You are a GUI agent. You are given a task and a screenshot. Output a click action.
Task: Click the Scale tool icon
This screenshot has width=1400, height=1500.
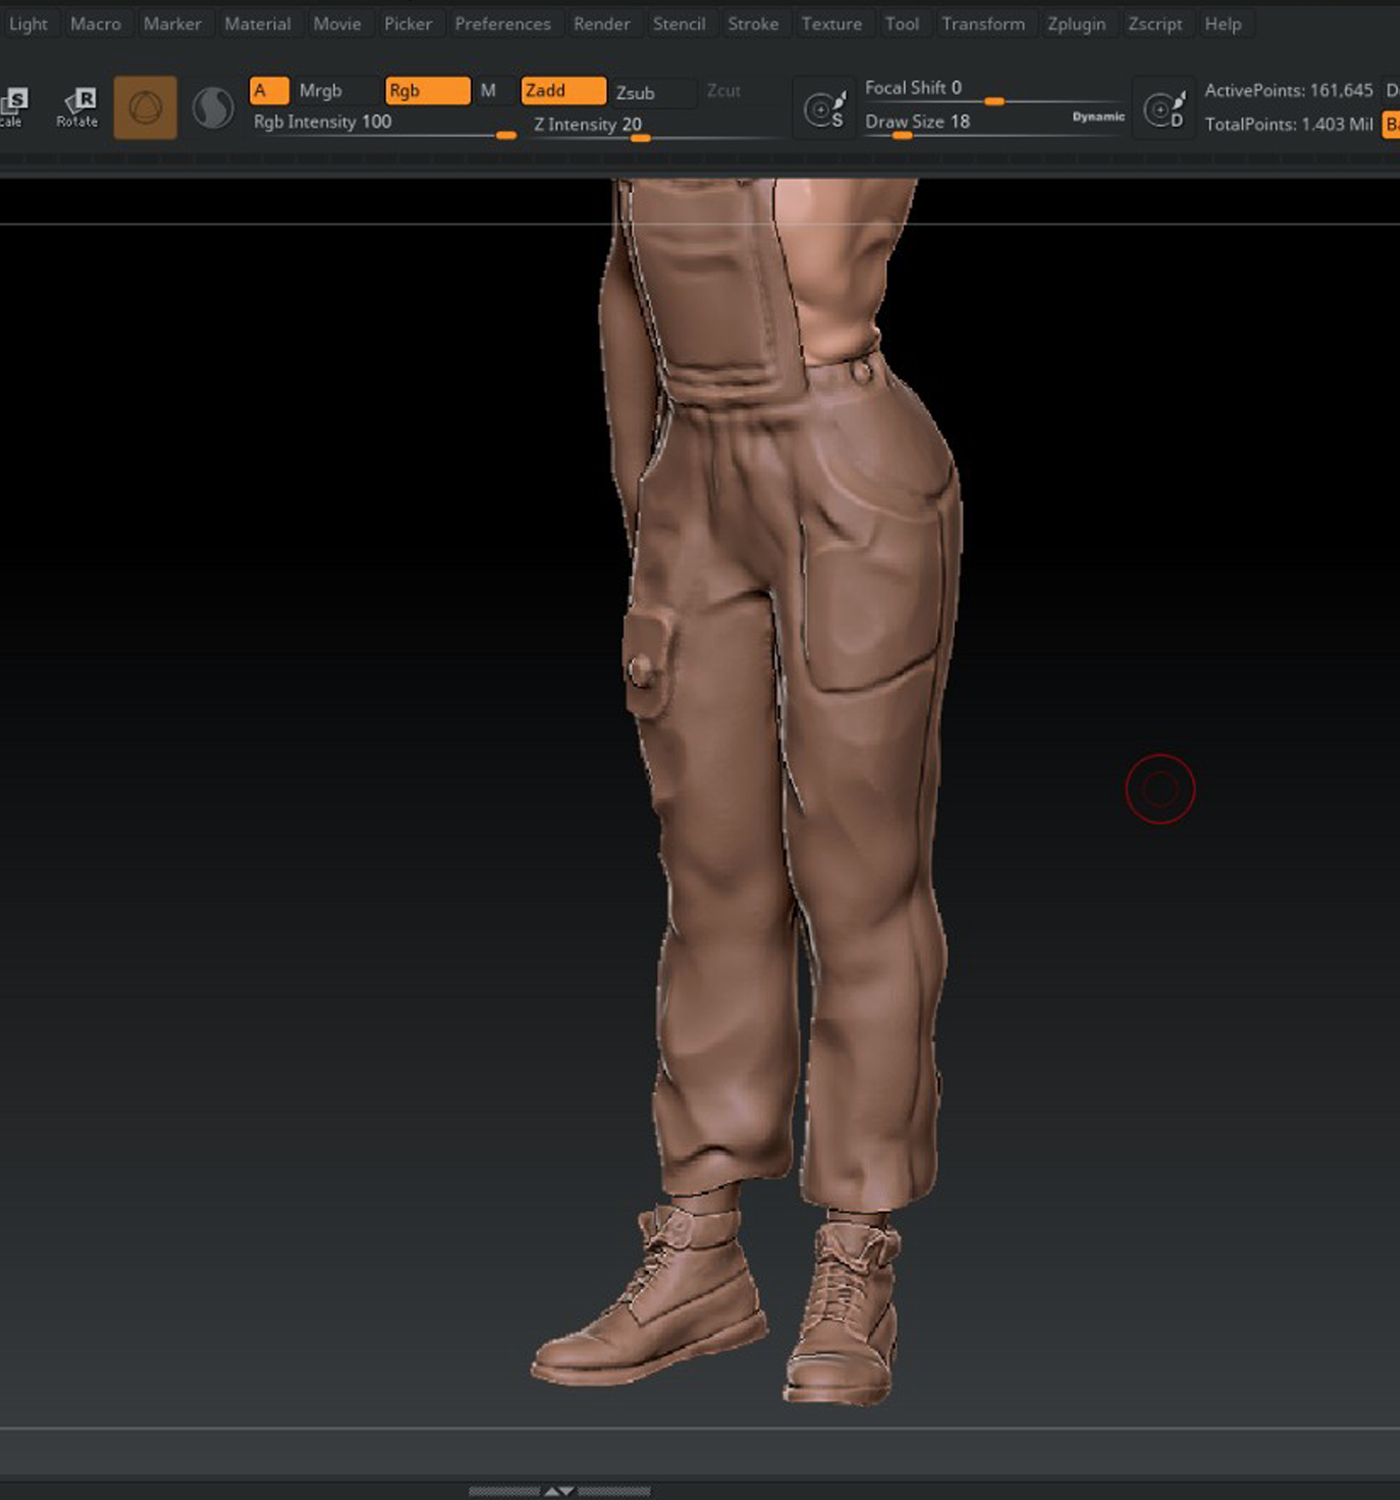[14, 107]
